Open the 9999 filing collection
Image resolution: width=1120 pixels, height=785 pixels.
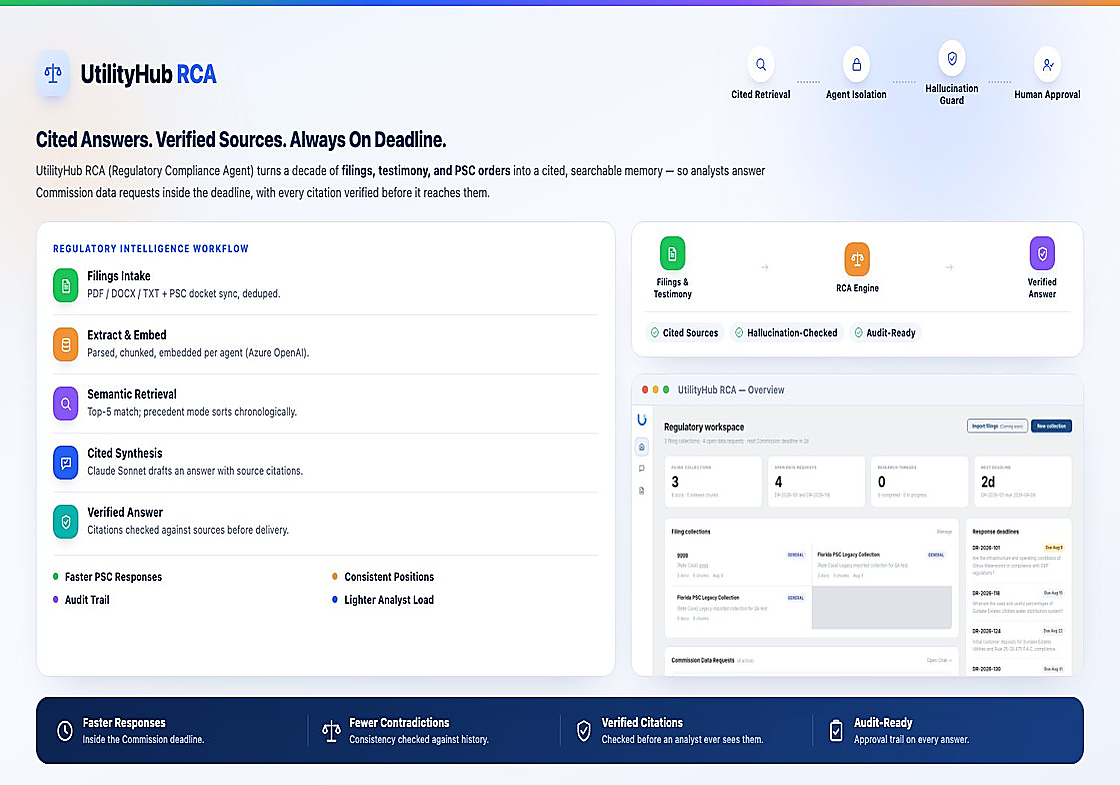point(740,565)
